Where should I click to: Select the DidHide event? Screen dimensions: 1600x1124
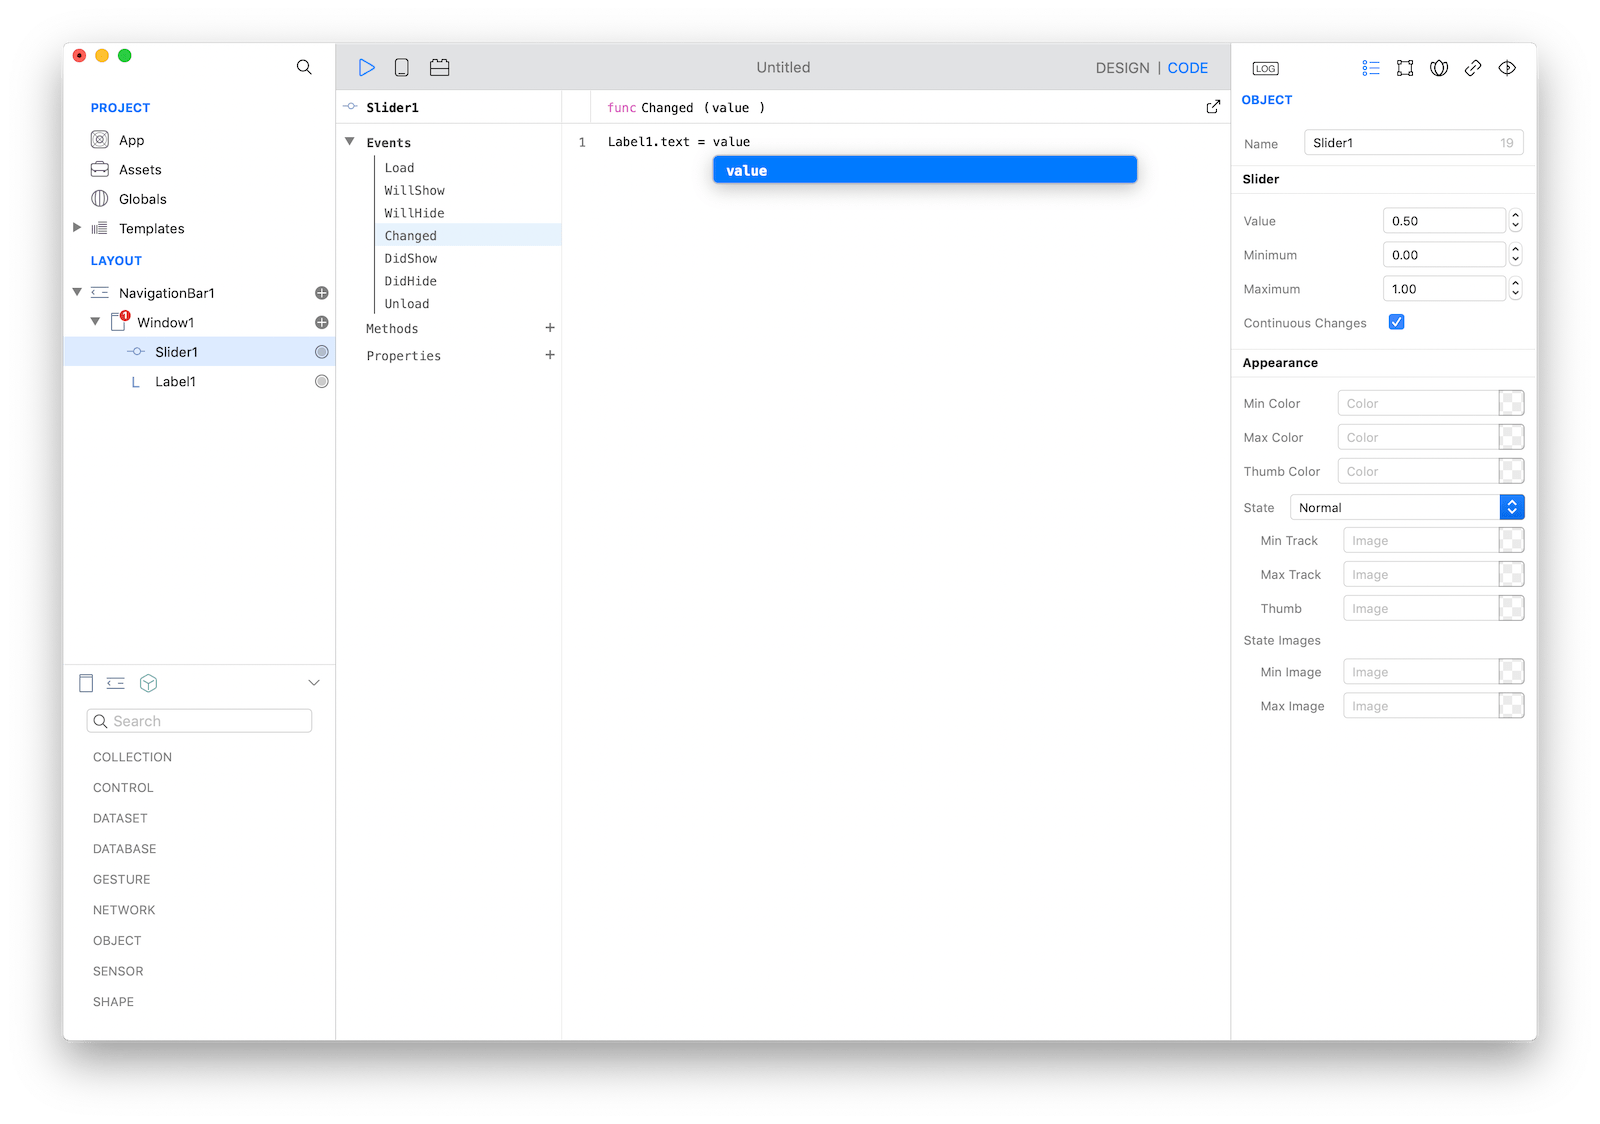(410, 281)
